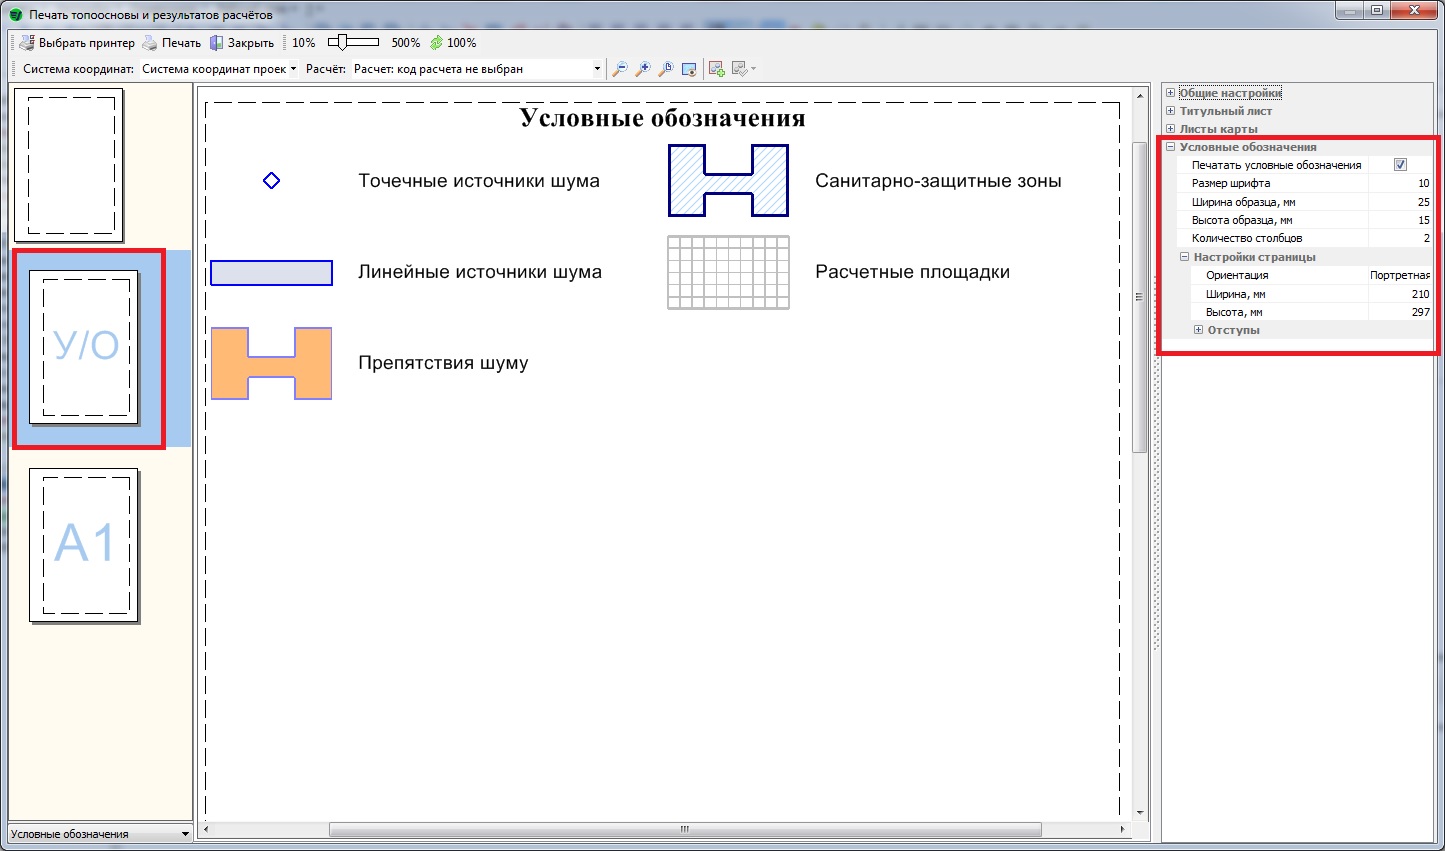Click the Выбрать принтер printer icon
This screenshot has height=851, width=1445.
[27, 43]
